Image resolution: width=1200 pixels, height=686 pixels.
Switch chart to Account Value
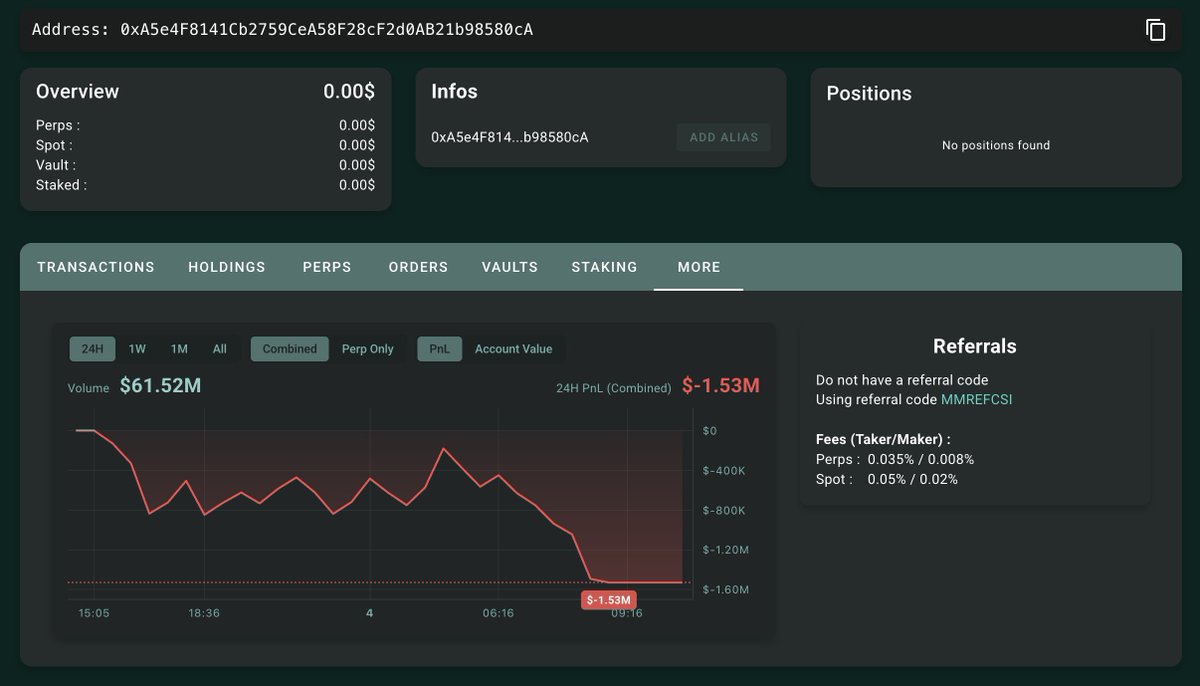click(x=513, y=349)
